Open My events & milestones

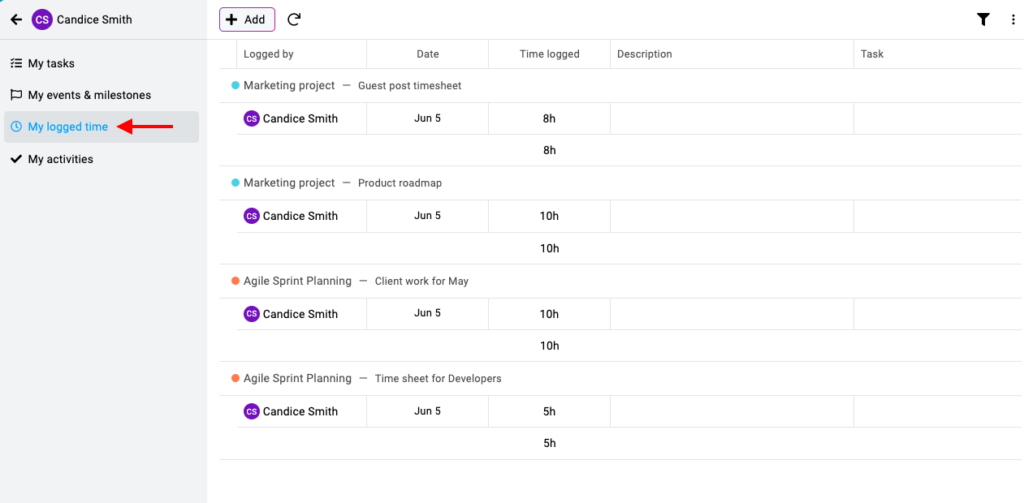(89, 95)
